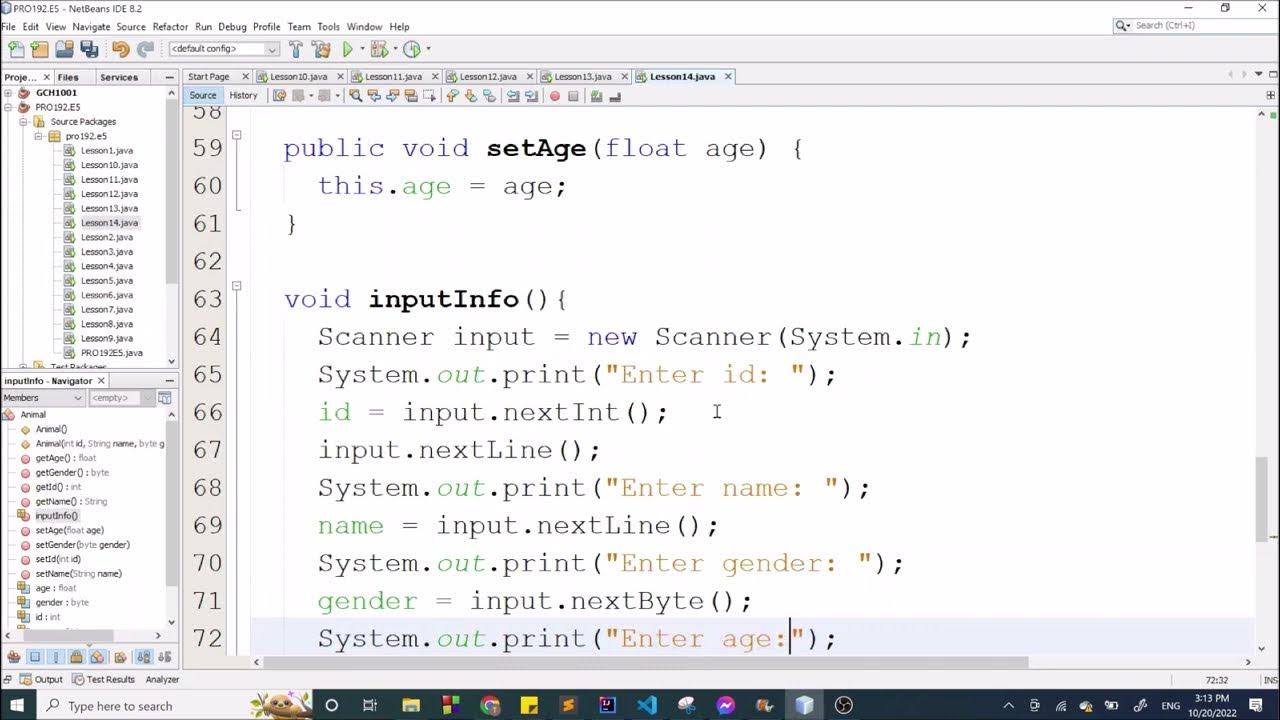Screen dimensions: 1280x720
Task: Expand the GCH1001 project node
Action: [x=8, y=93]
